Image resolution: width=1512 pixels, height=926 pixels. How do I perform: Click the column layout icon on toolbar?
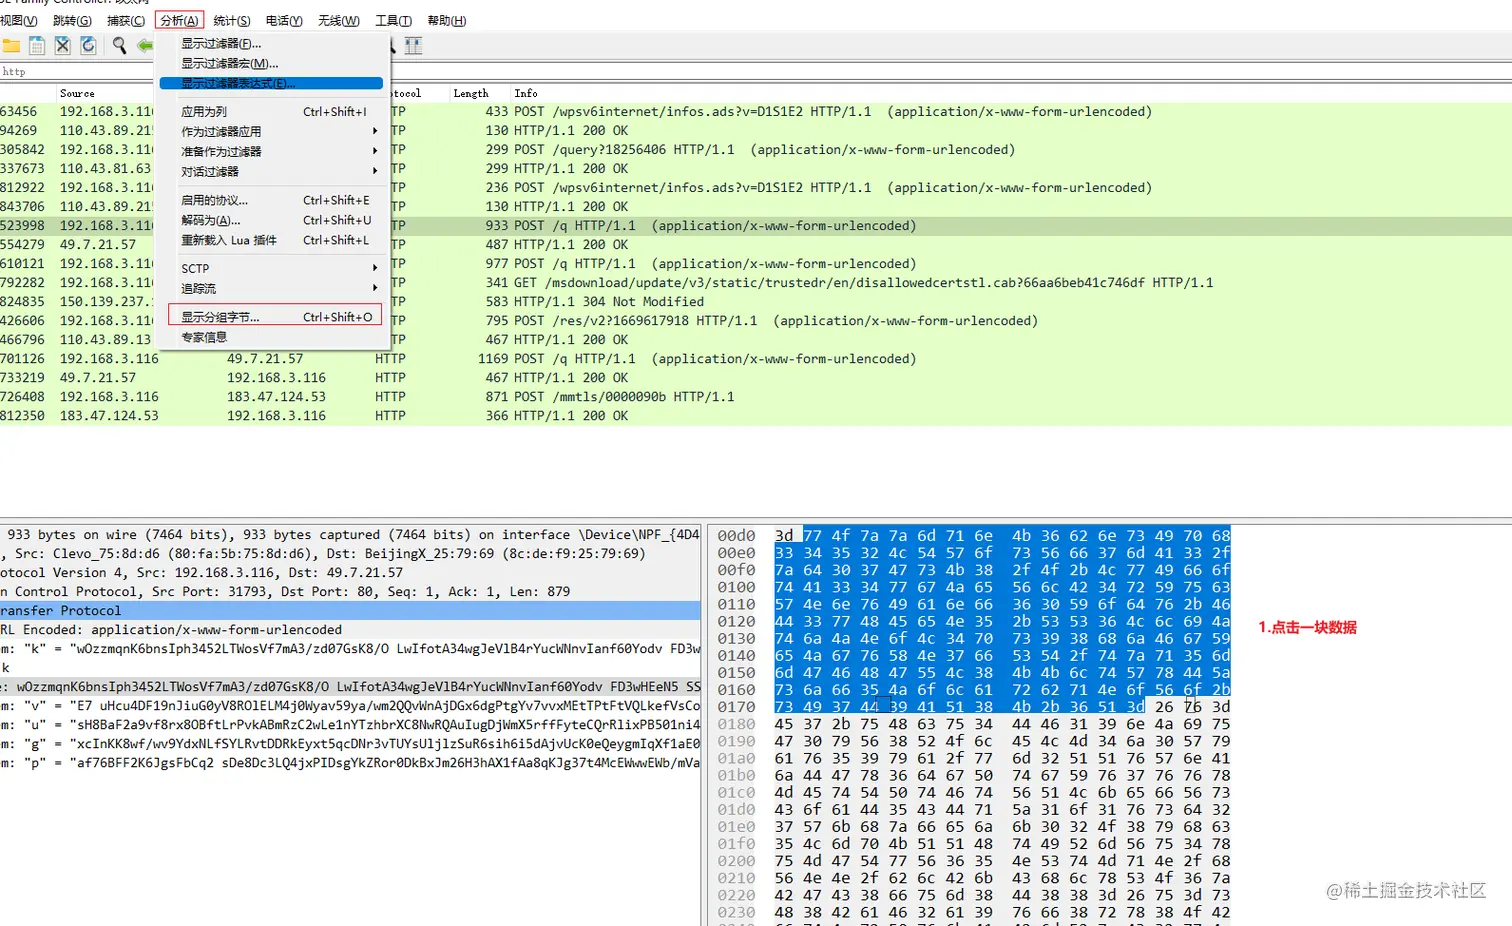pyautogui.click(x=413, y=45)
